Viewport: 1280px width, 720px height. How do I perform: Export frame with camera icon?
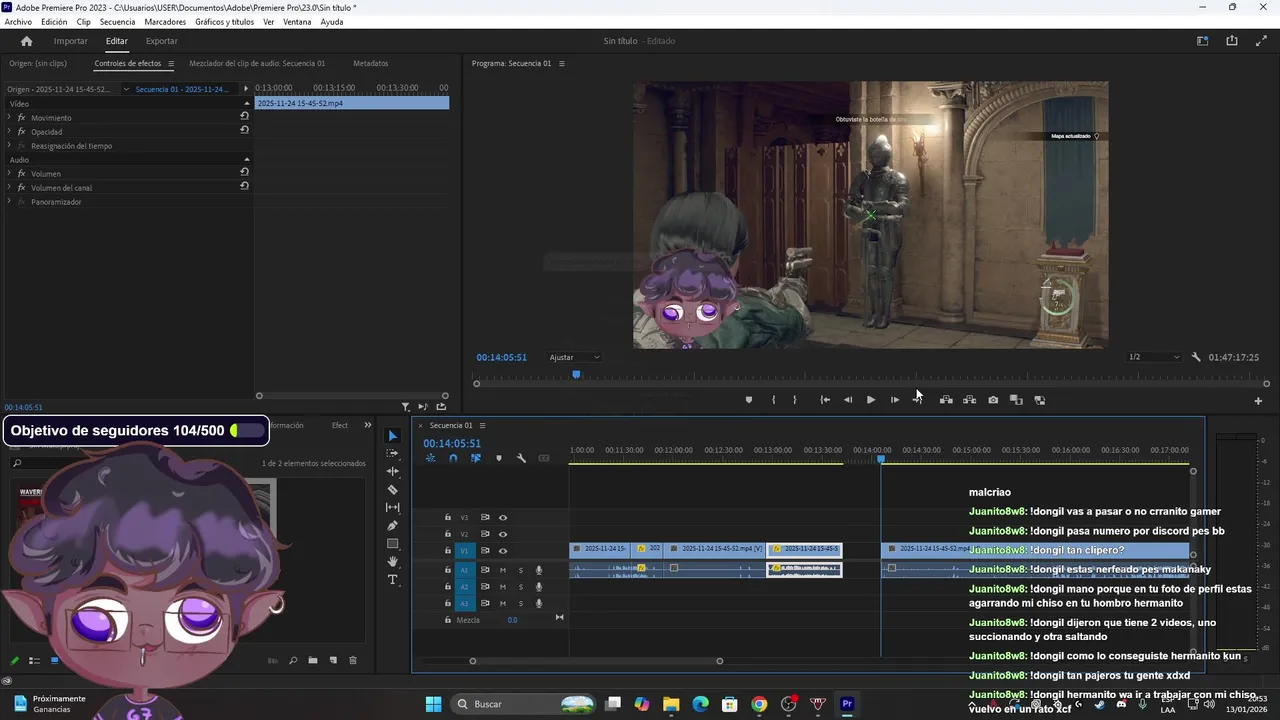pos(993,400)
